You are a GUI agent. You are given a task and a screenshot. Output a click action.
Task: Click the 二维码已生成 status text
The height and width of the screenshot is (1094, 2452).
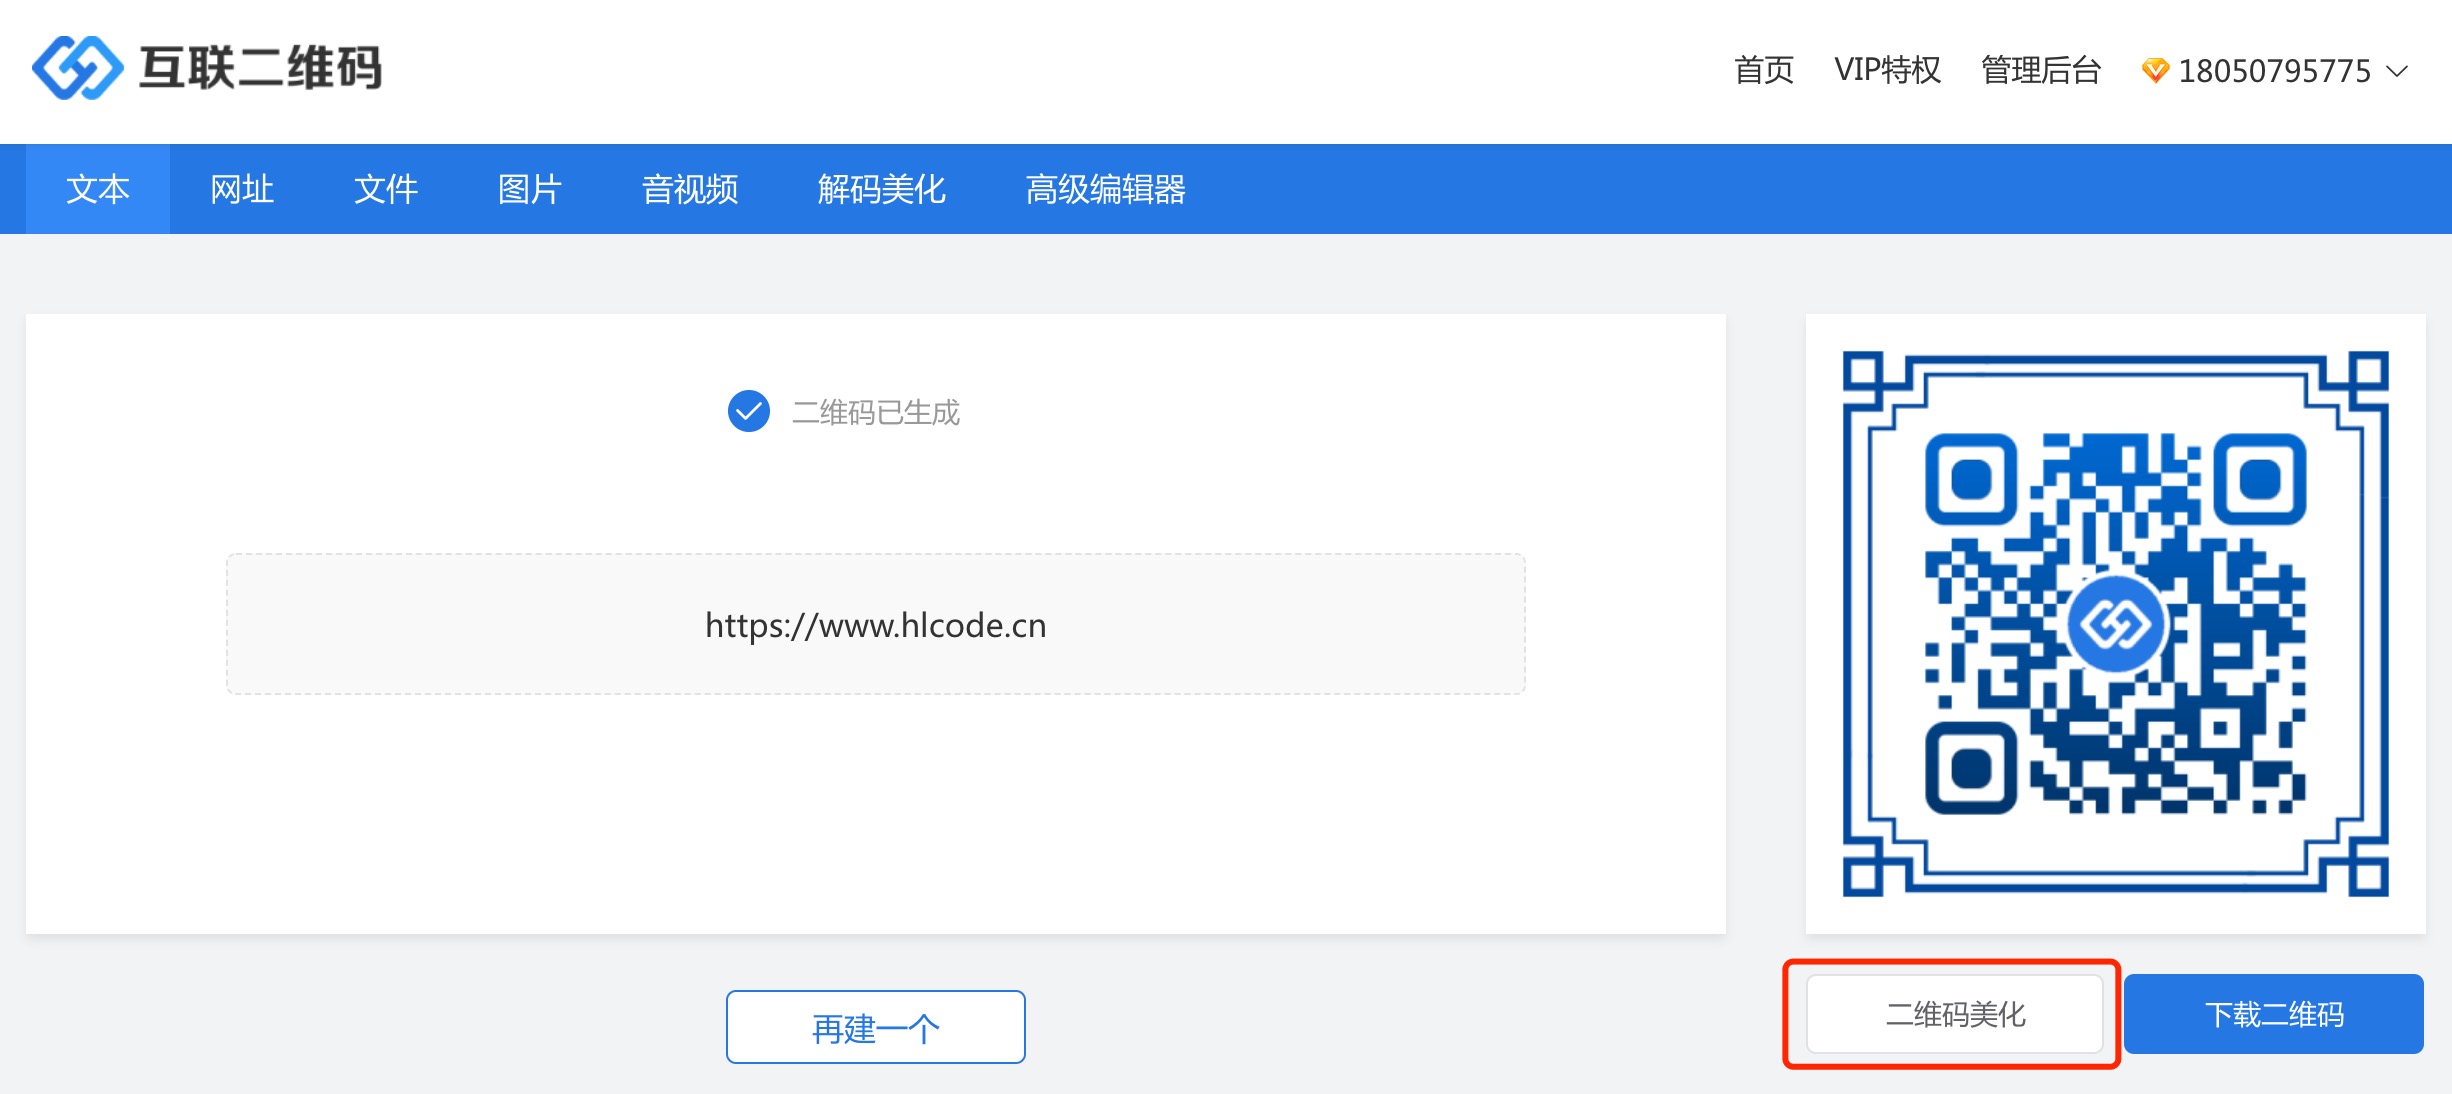tap(876, 412)
